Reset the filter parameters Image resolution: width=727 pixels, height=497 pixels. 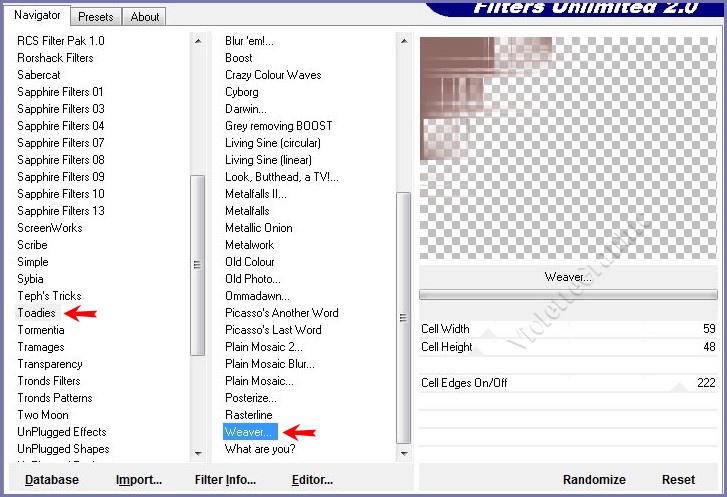point(678,480)
